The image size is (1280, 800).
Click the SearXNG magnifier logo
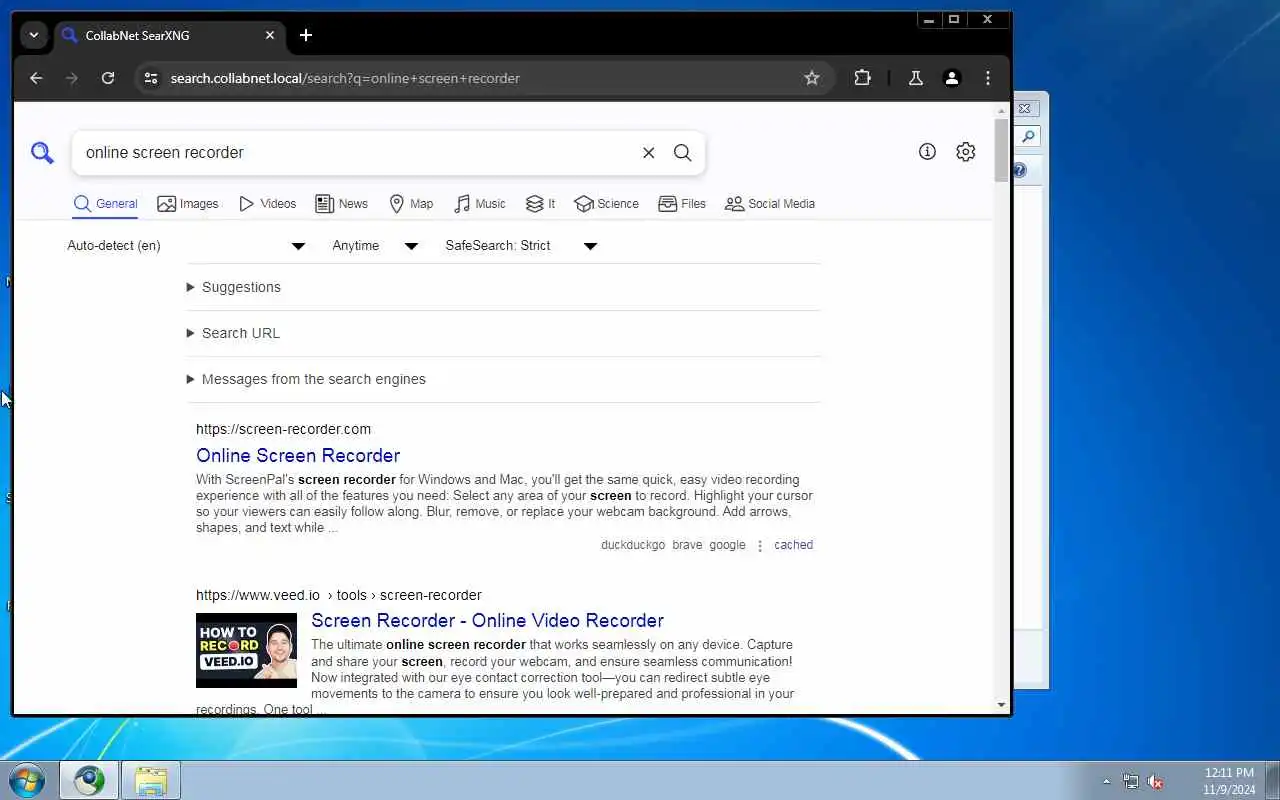(42, 153)
